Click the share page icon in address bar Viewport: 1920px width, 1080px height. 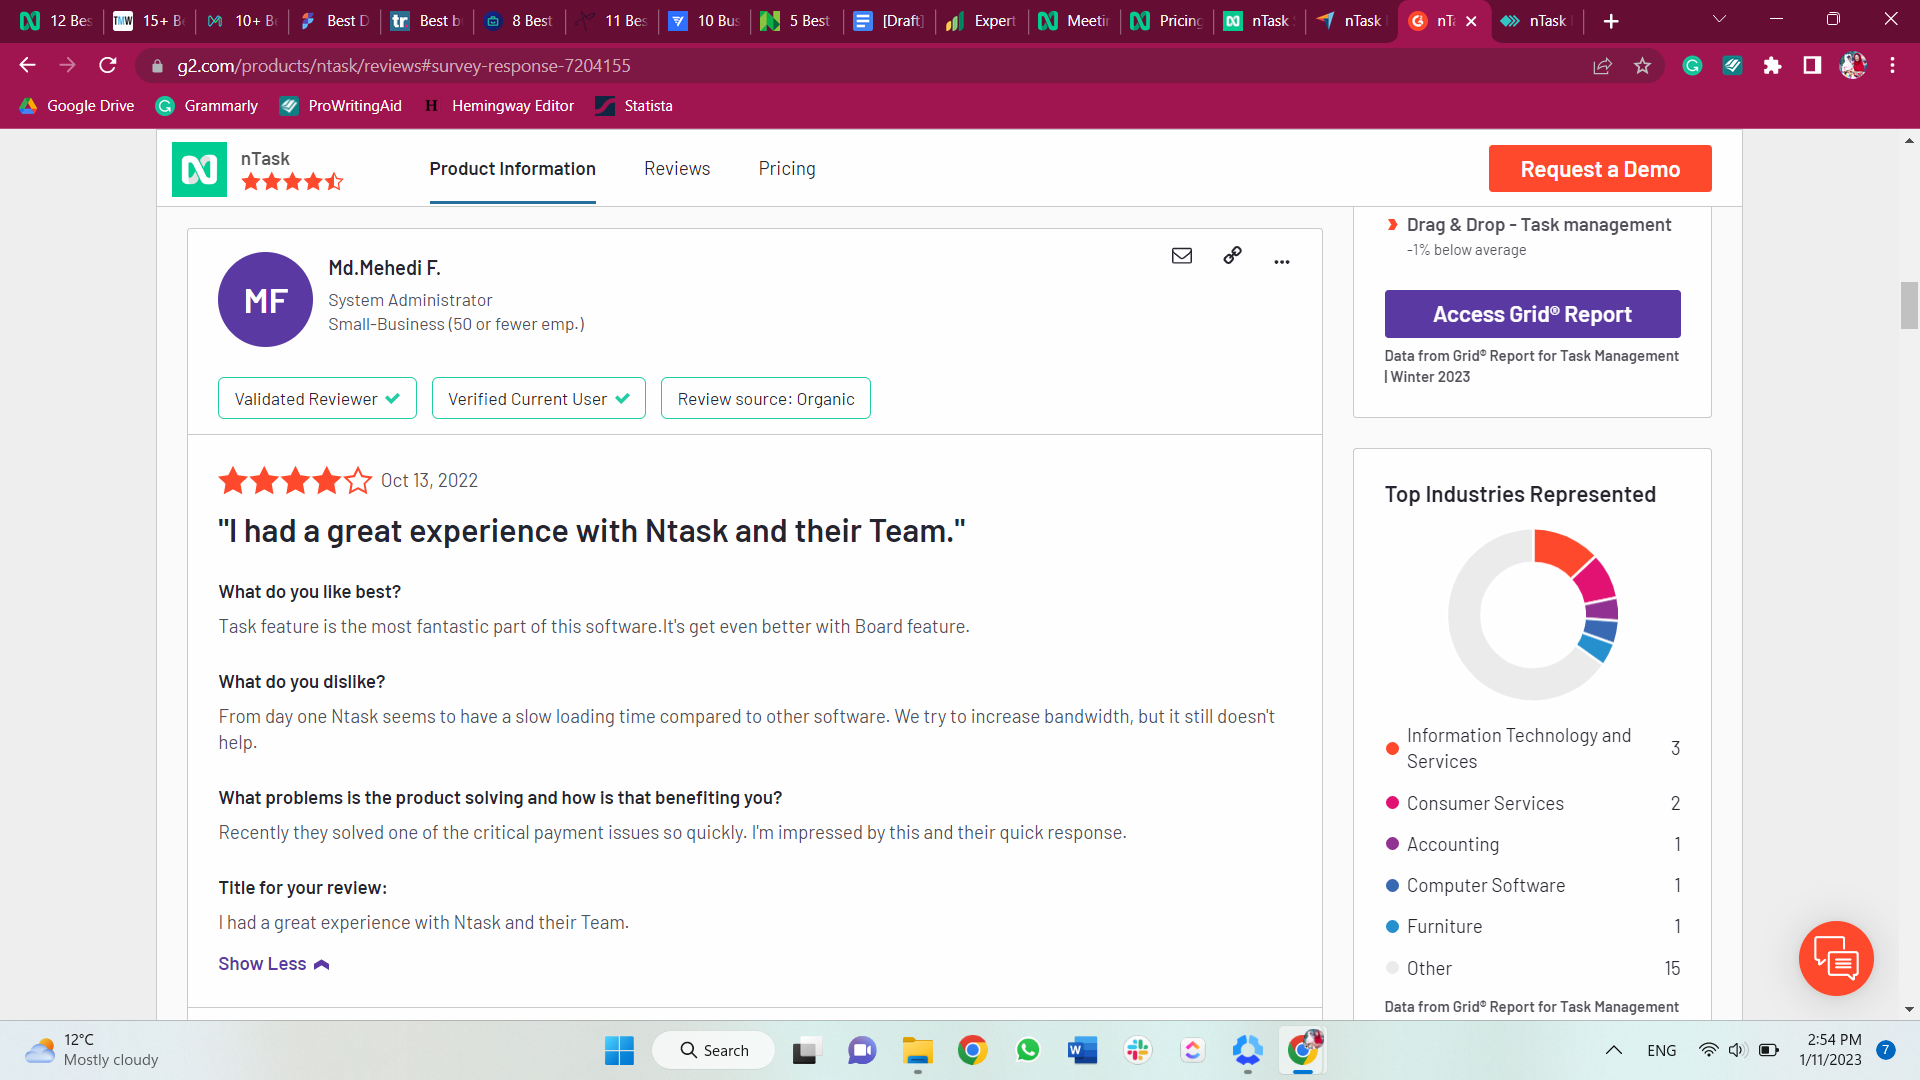tap(1602, 66)
